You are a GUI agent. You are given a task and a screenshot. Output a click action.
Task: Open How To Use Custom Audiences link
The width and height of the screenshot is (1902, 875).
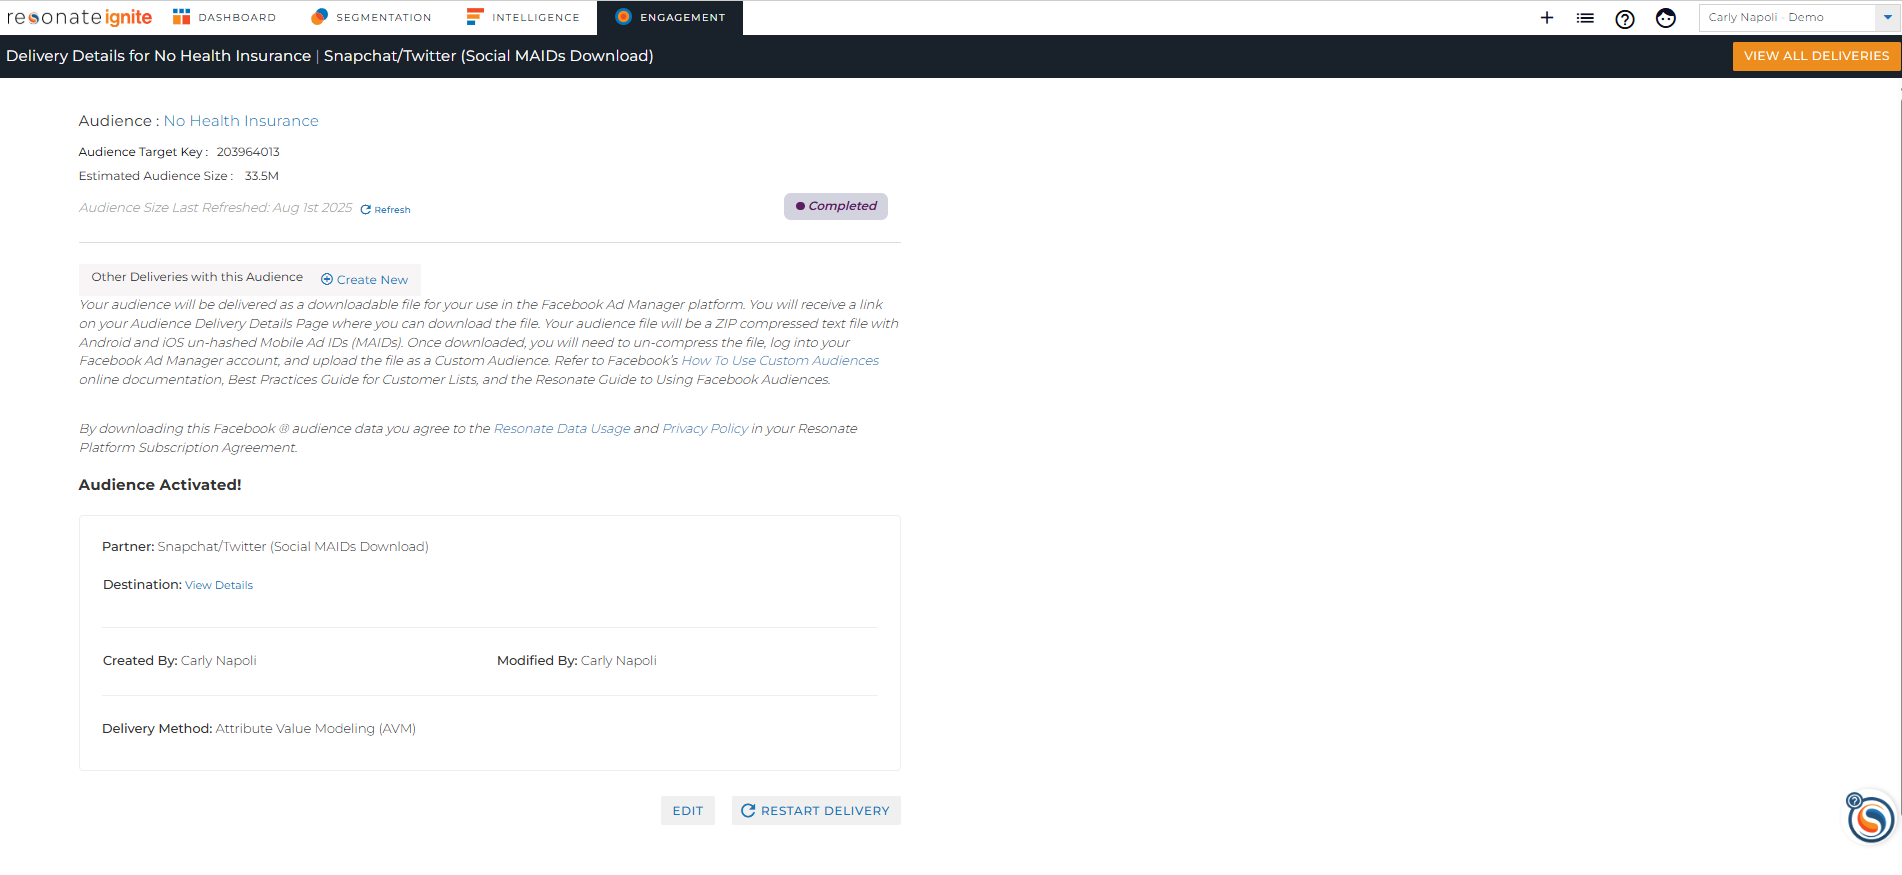coord(780,361)
